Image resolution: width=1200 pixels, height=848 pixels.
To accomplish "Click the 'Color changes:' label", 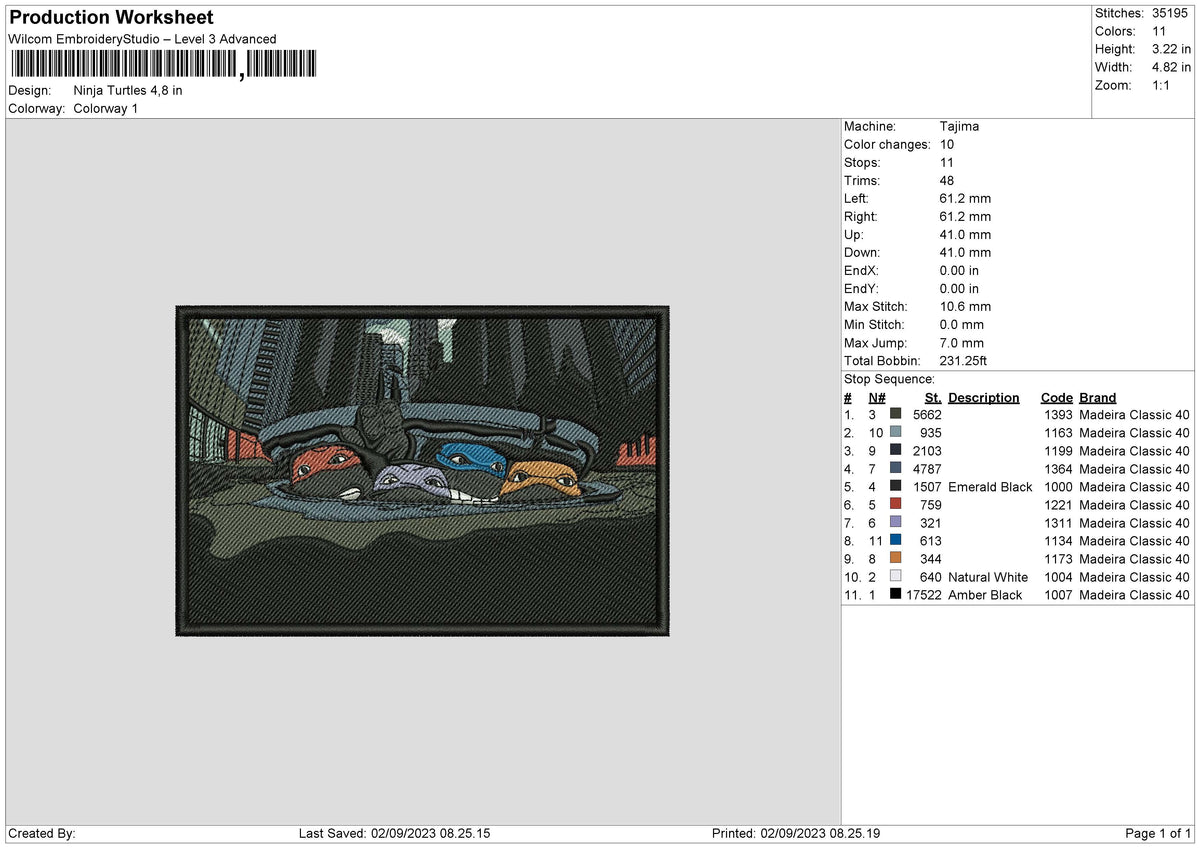I will (x=887, y=144).
